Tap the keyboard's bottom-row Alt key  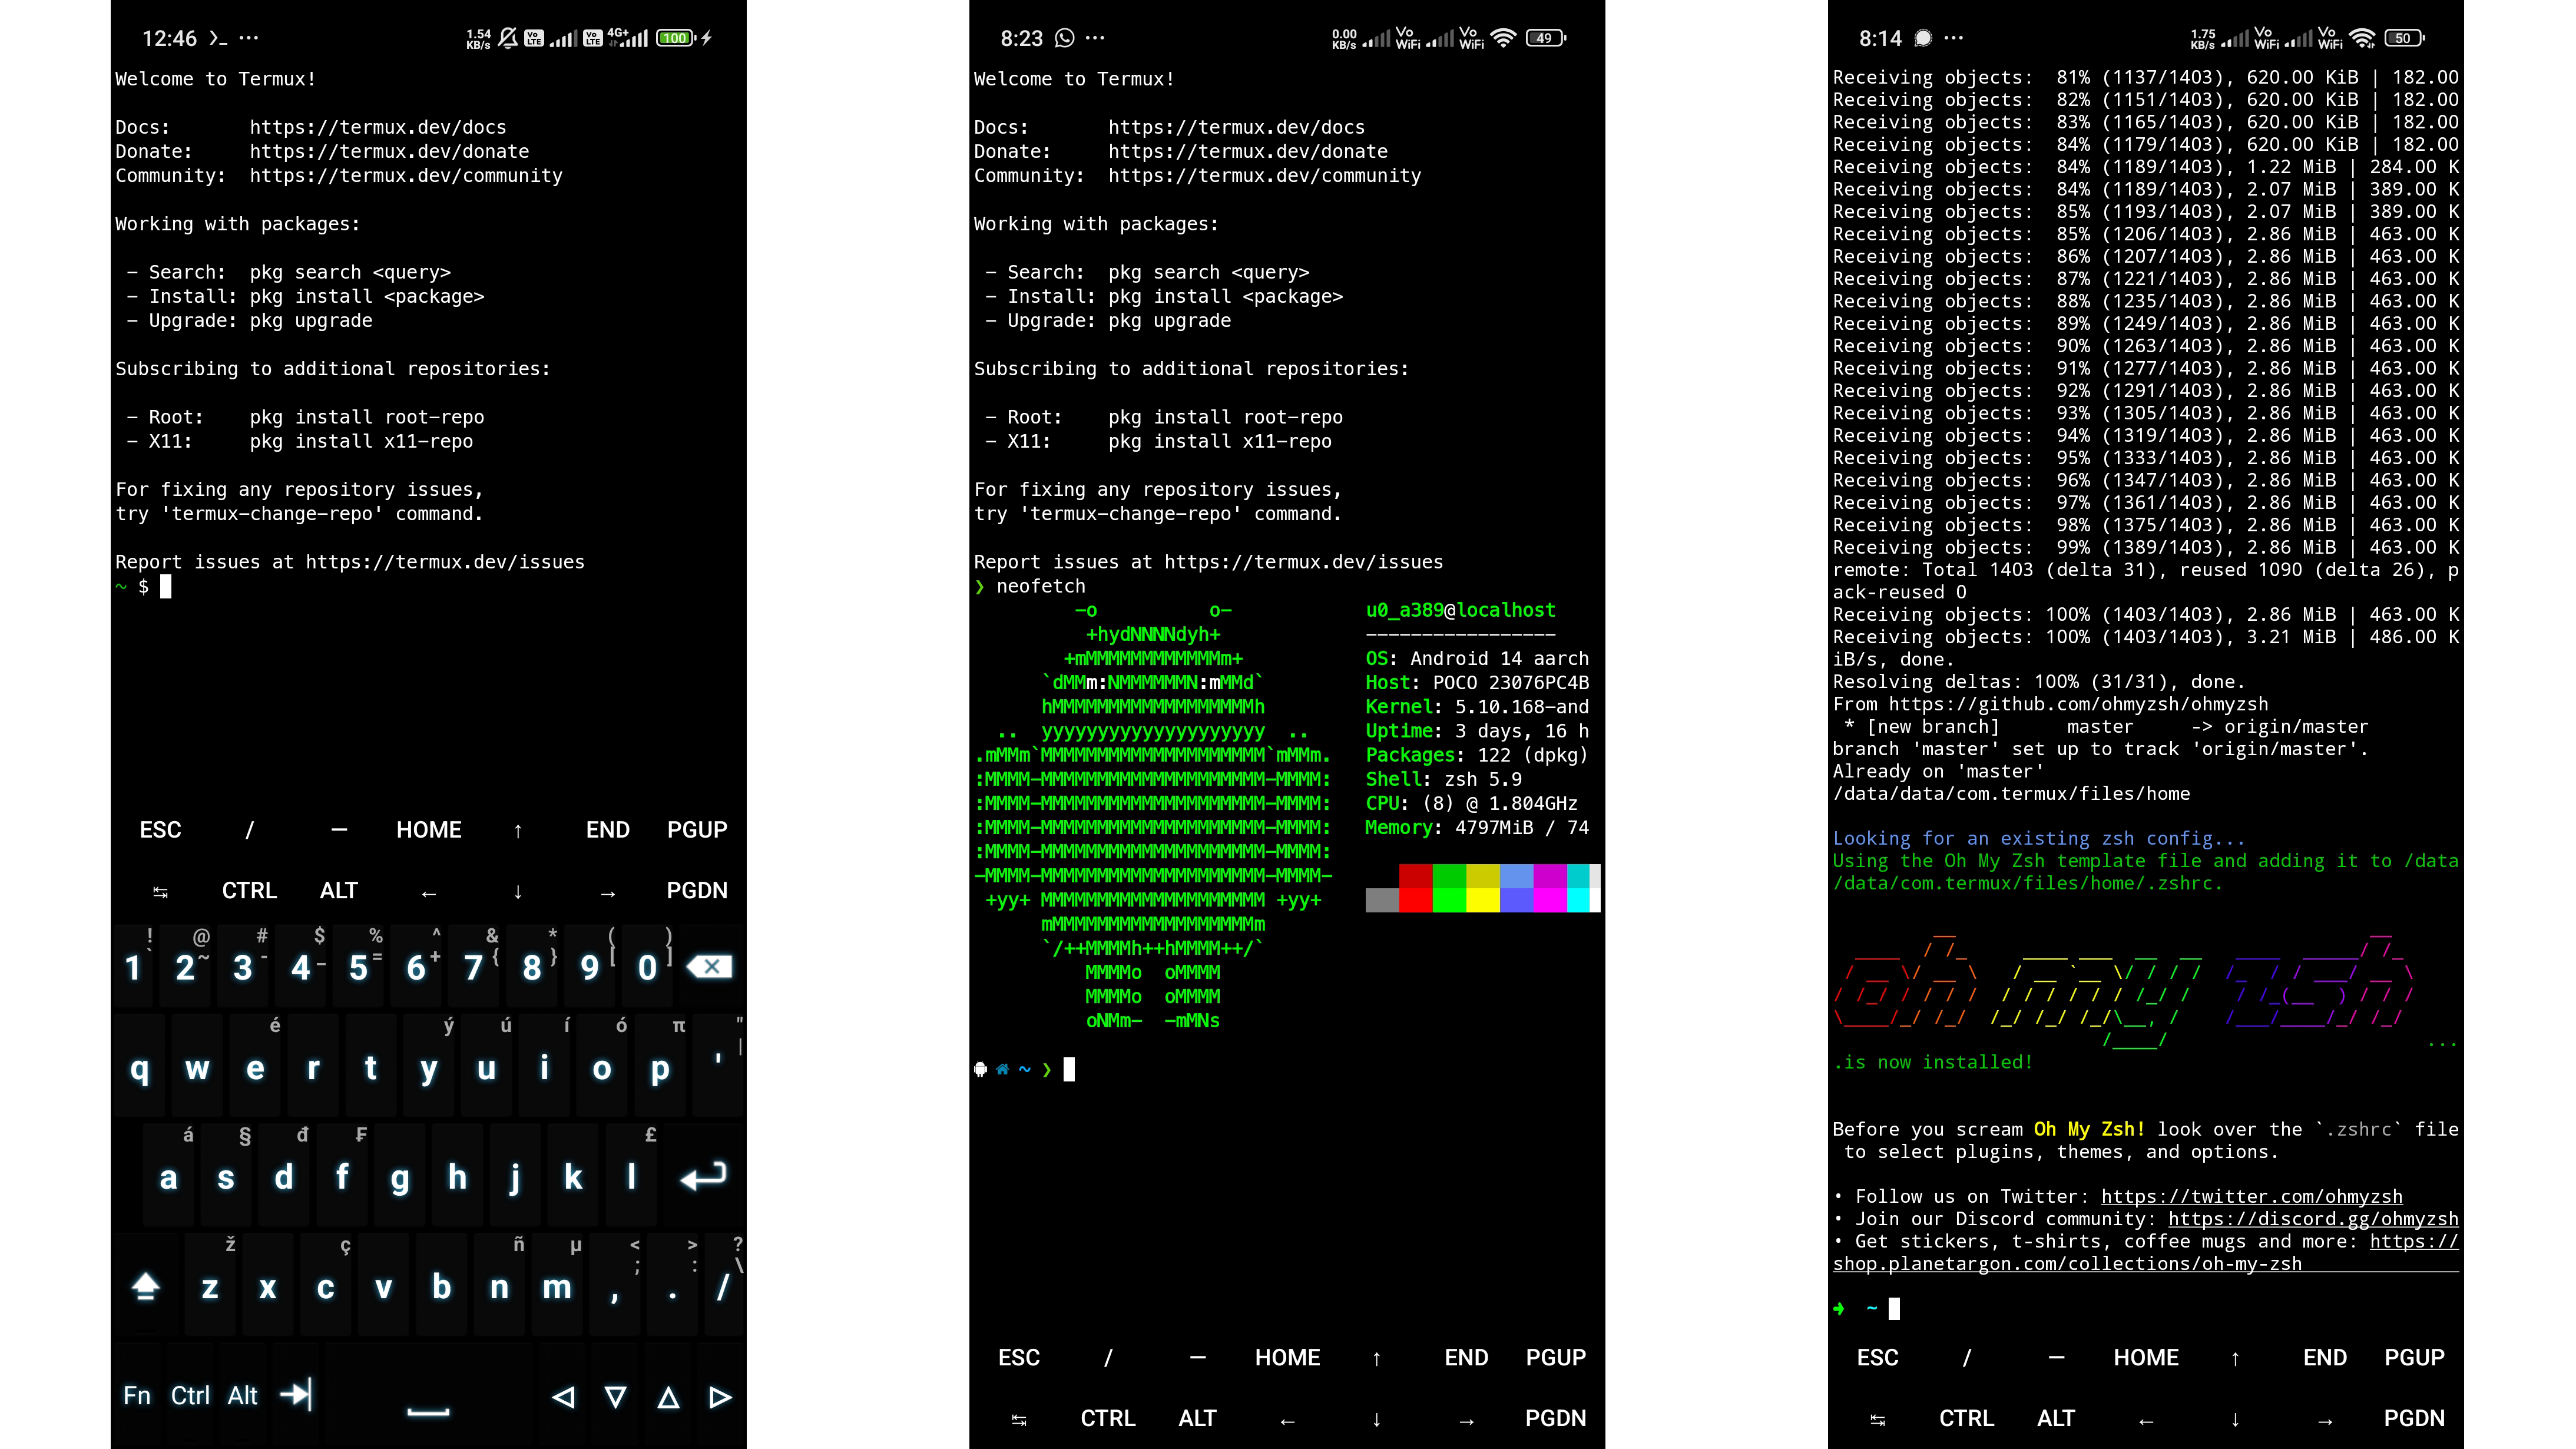[243, 1396]
